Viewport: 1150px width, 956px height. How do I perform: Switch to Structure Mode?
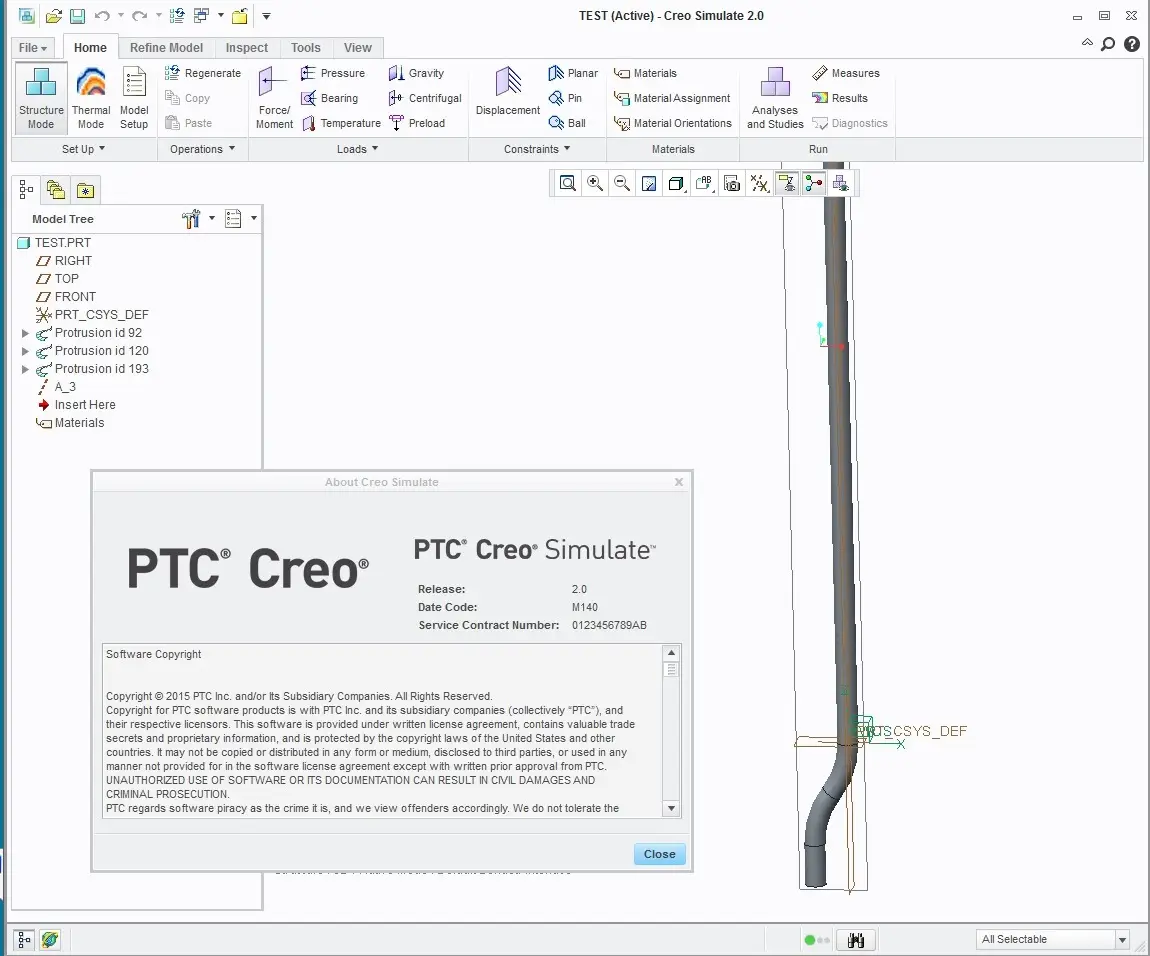(41, 98)
